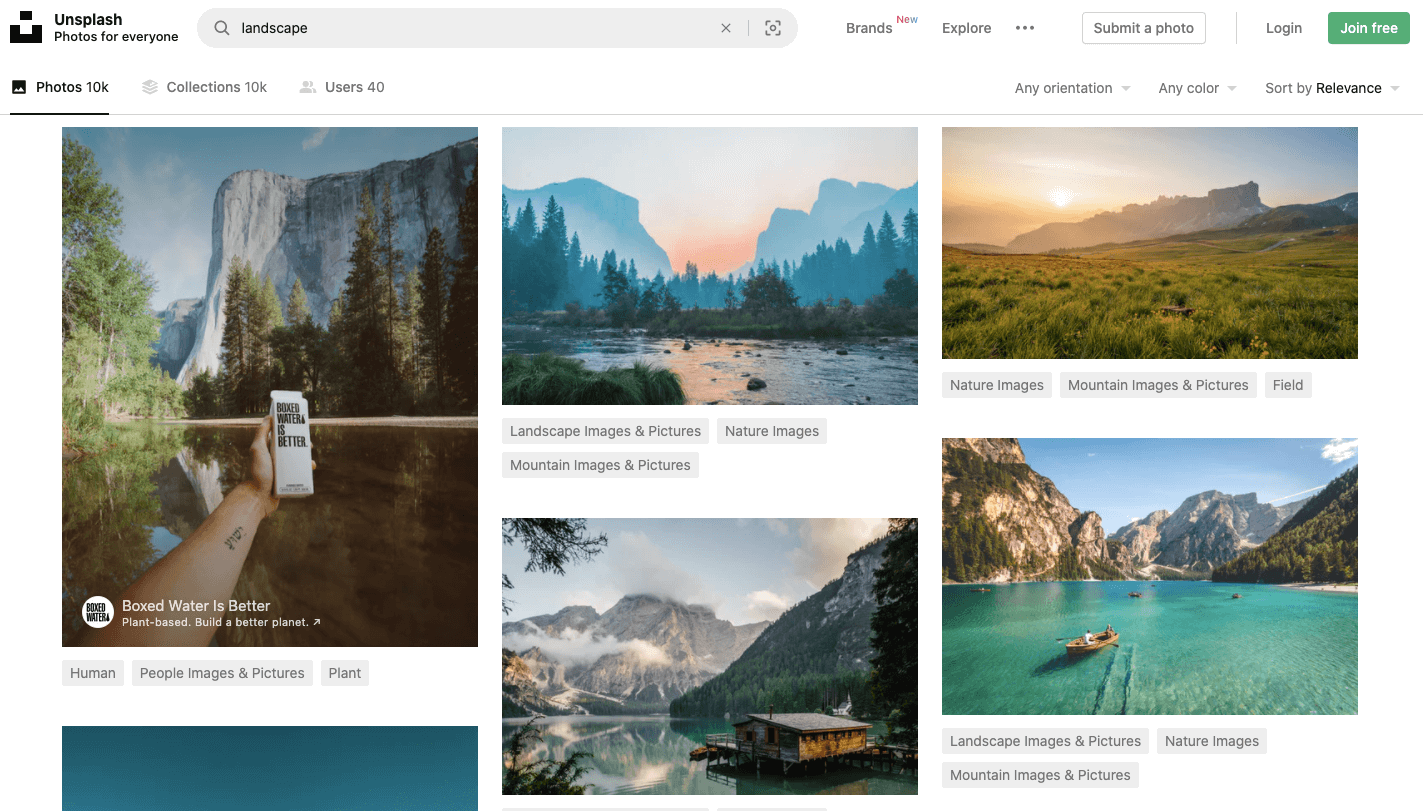The height and width of the screenshot is (811, 1423).
Task: Open the lakeside wooden boathouse photo
Action: 710,656
